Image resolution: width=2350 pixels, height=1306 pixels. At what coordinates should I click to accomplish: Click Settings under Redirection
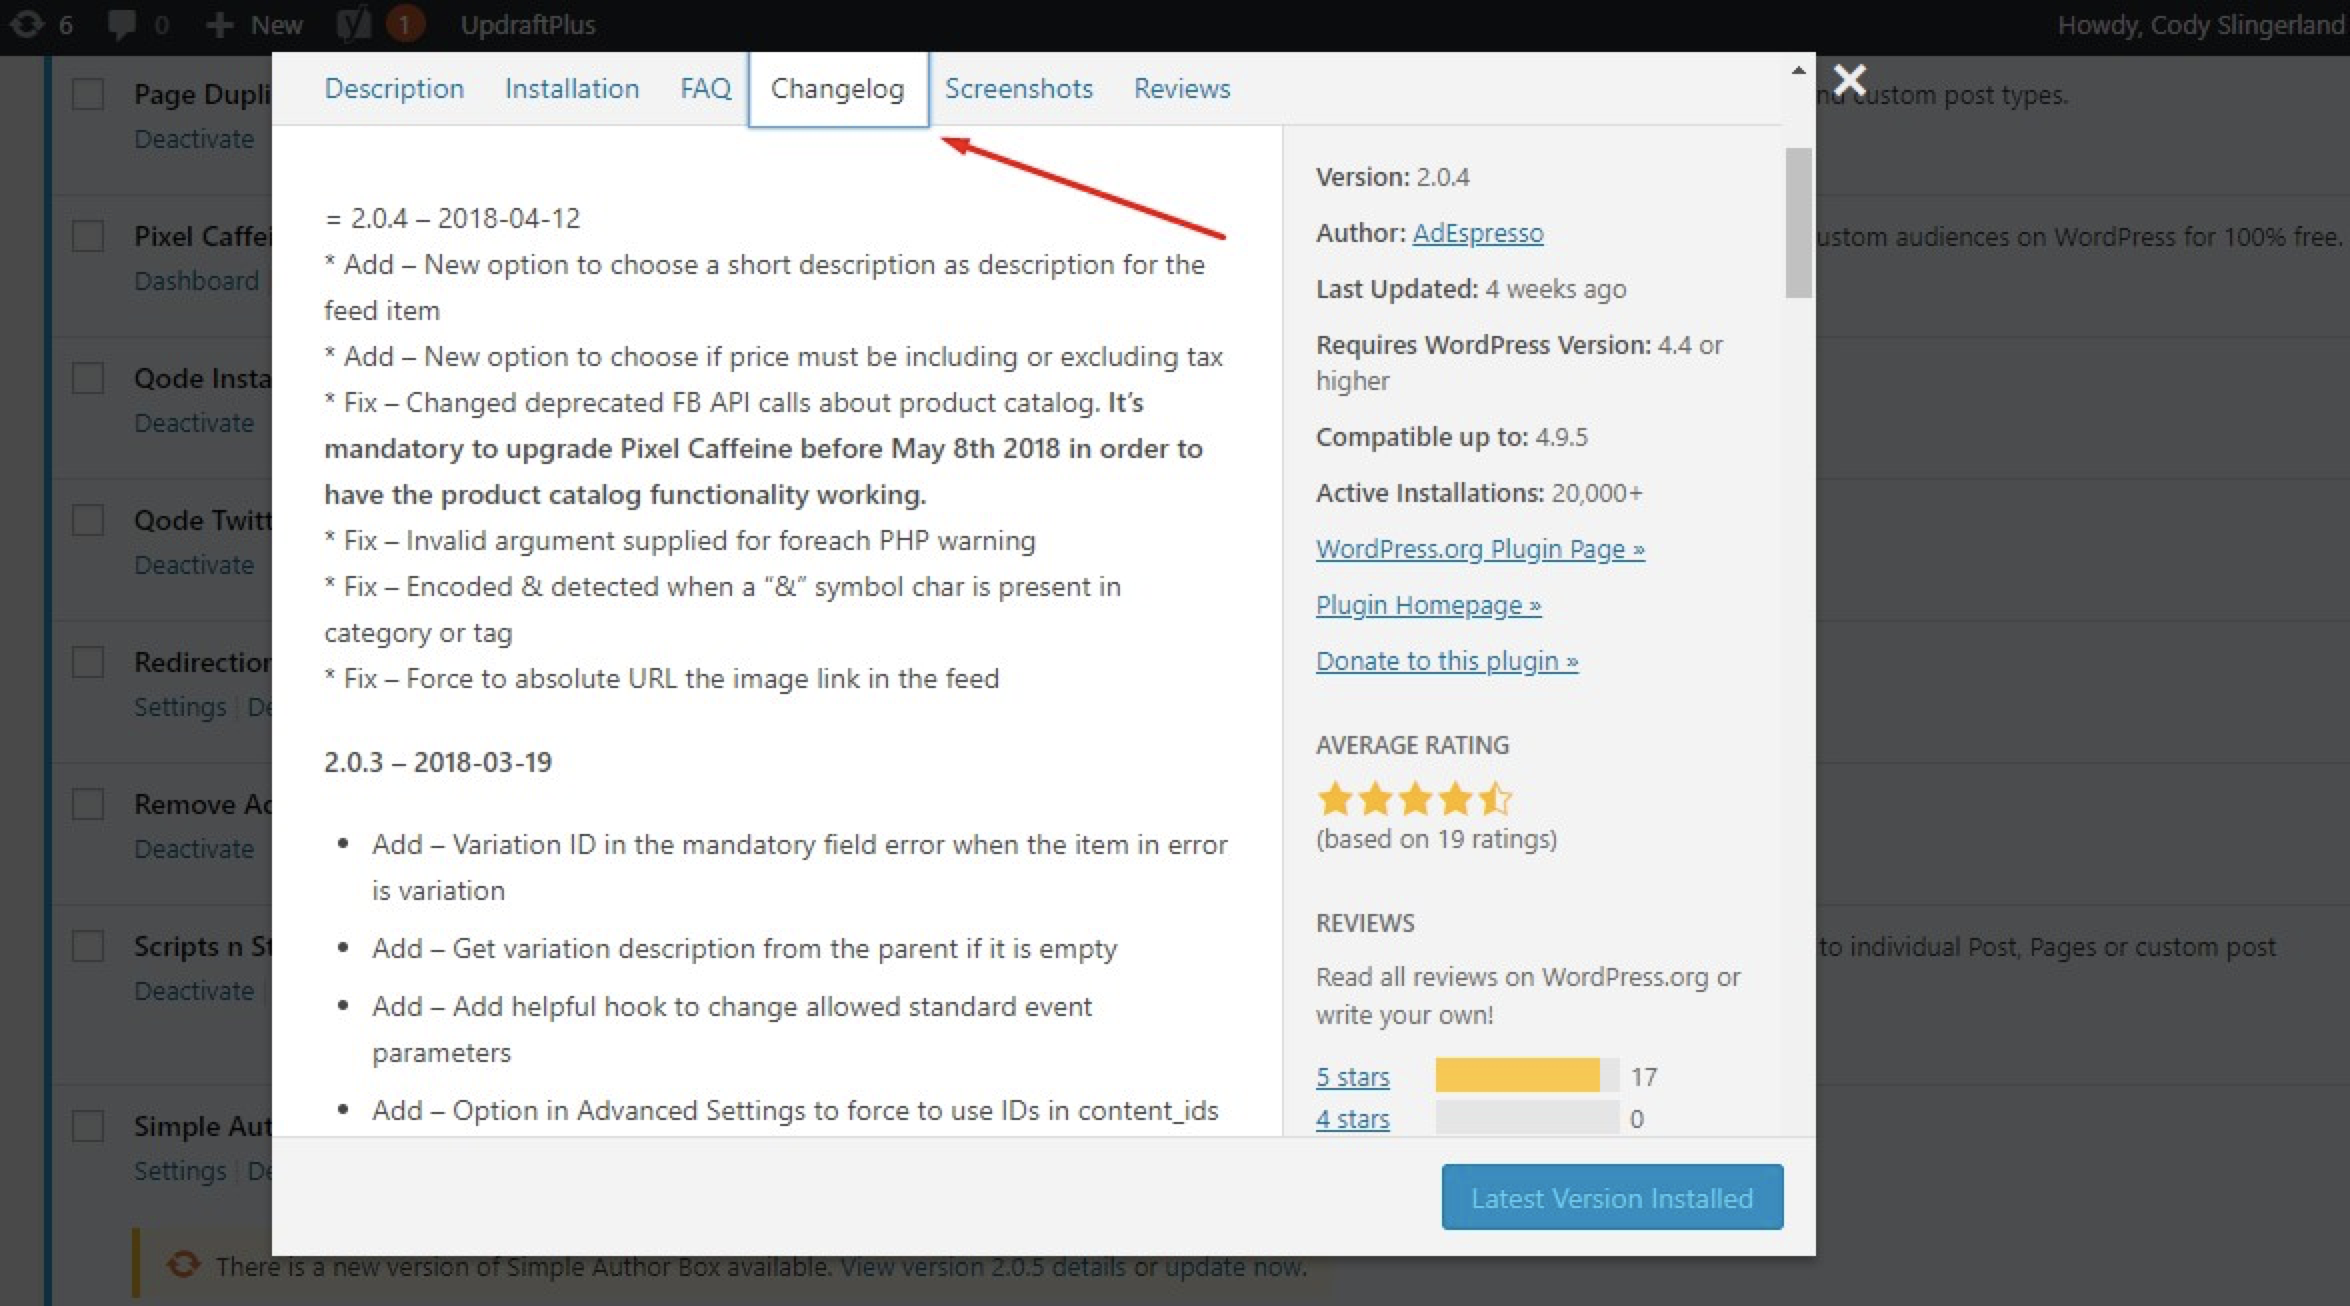coord(180,707)
